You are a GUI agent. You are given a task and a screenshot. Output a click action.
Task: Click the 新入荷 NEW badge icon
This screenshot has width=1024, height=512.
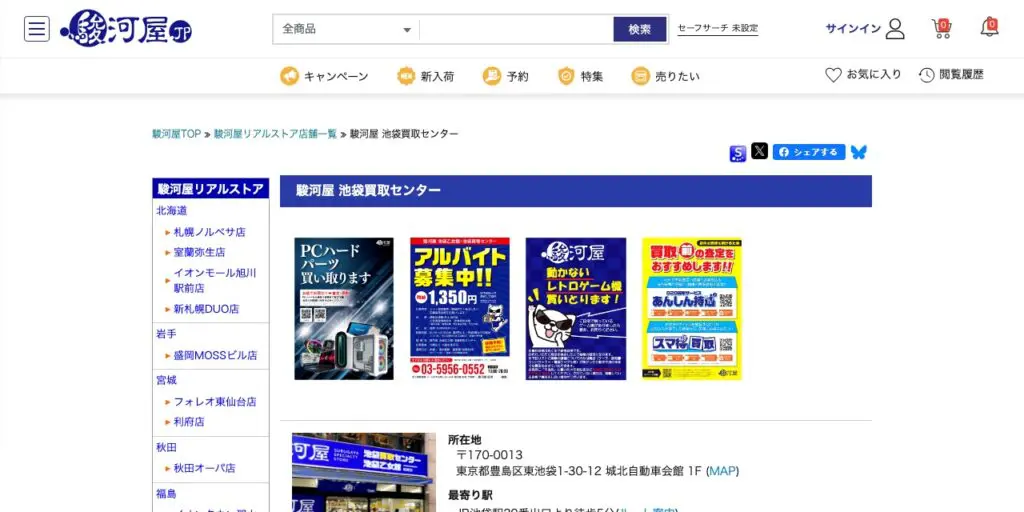click(x=406, y=76)
